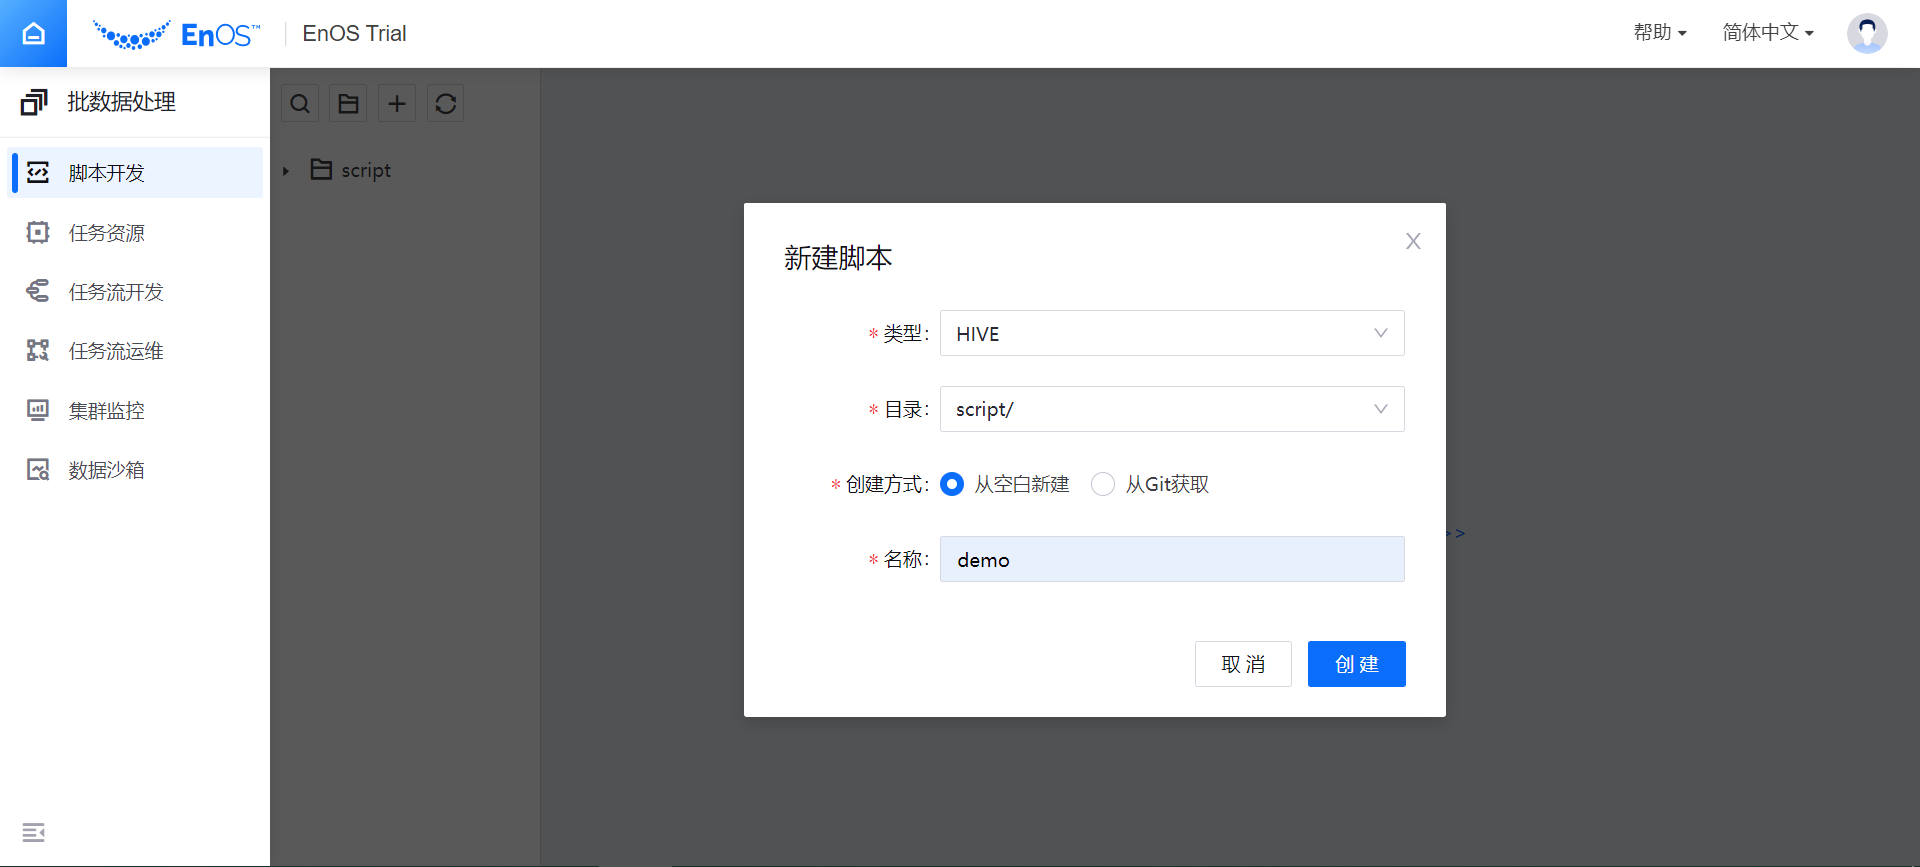Select the 从Git获取 radio option
The image size is (1920, 867).
[1103, 485]
